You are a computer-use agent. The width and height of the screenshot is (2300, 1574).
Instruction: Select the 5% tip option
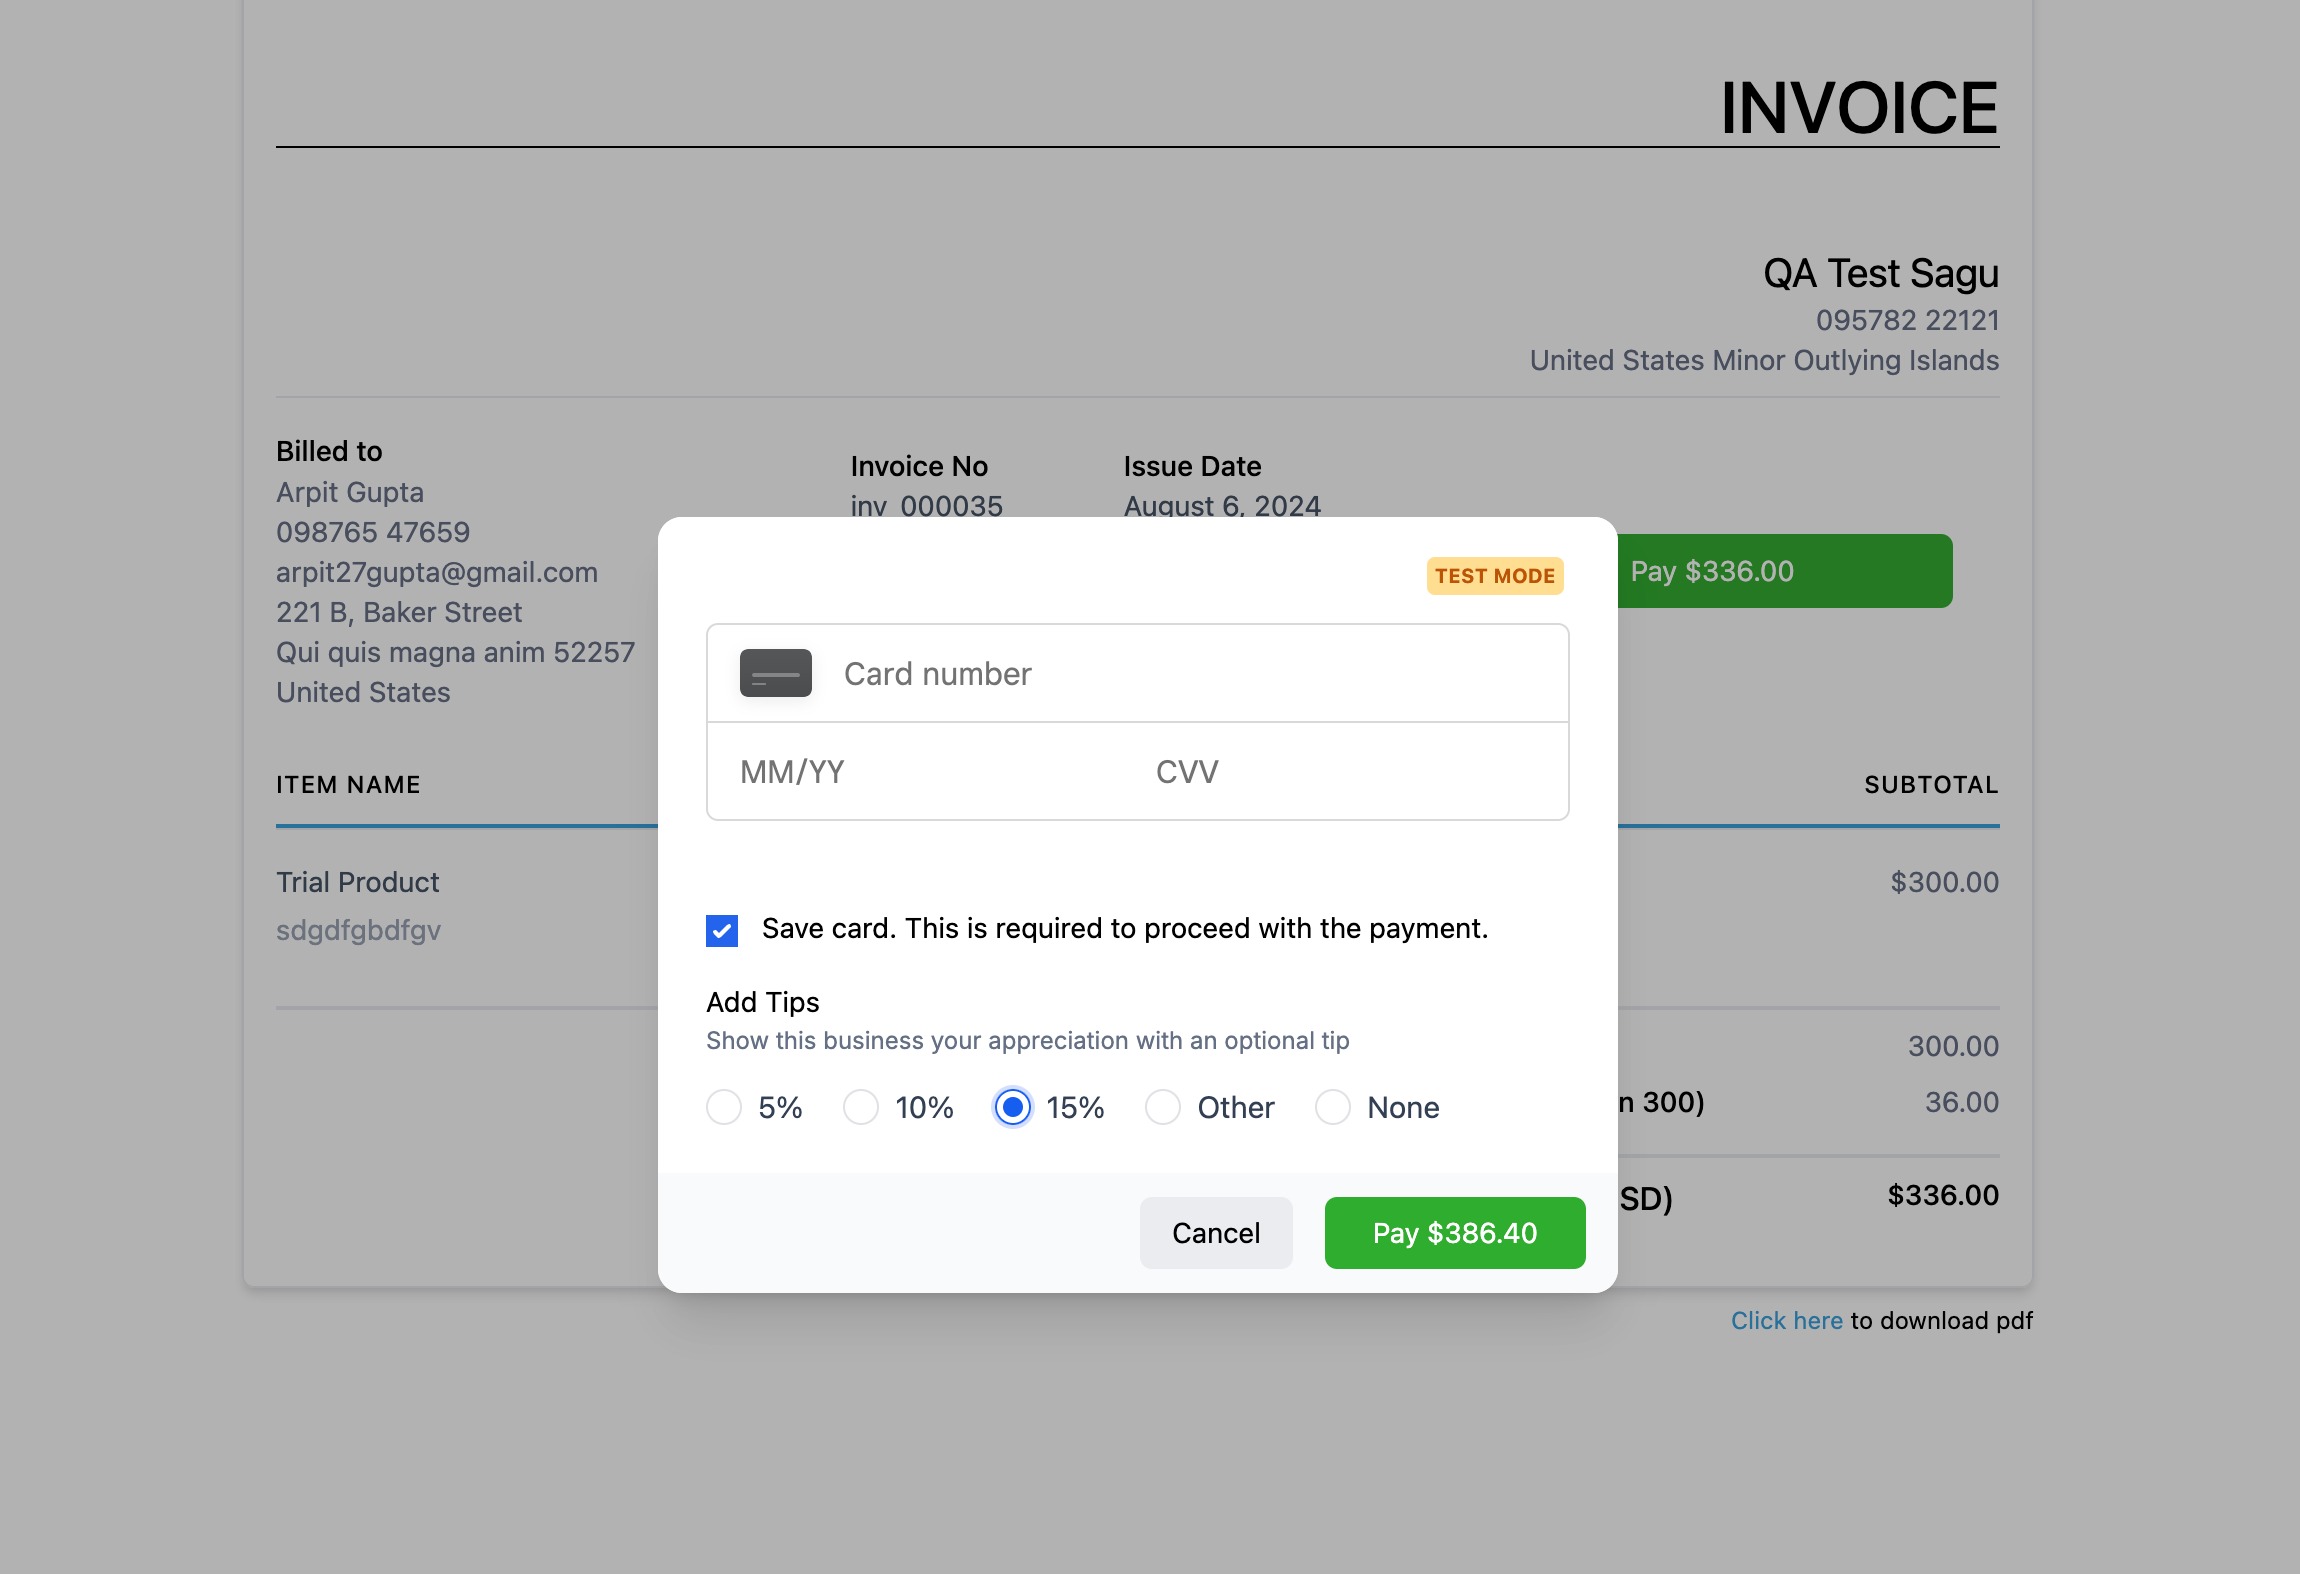[724, 1107]
